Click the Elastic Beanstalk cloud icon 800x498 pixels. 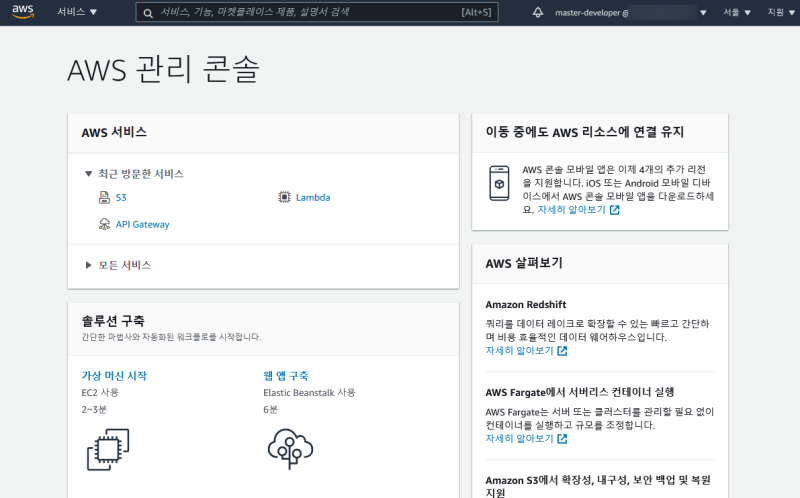tap(290, 449)
